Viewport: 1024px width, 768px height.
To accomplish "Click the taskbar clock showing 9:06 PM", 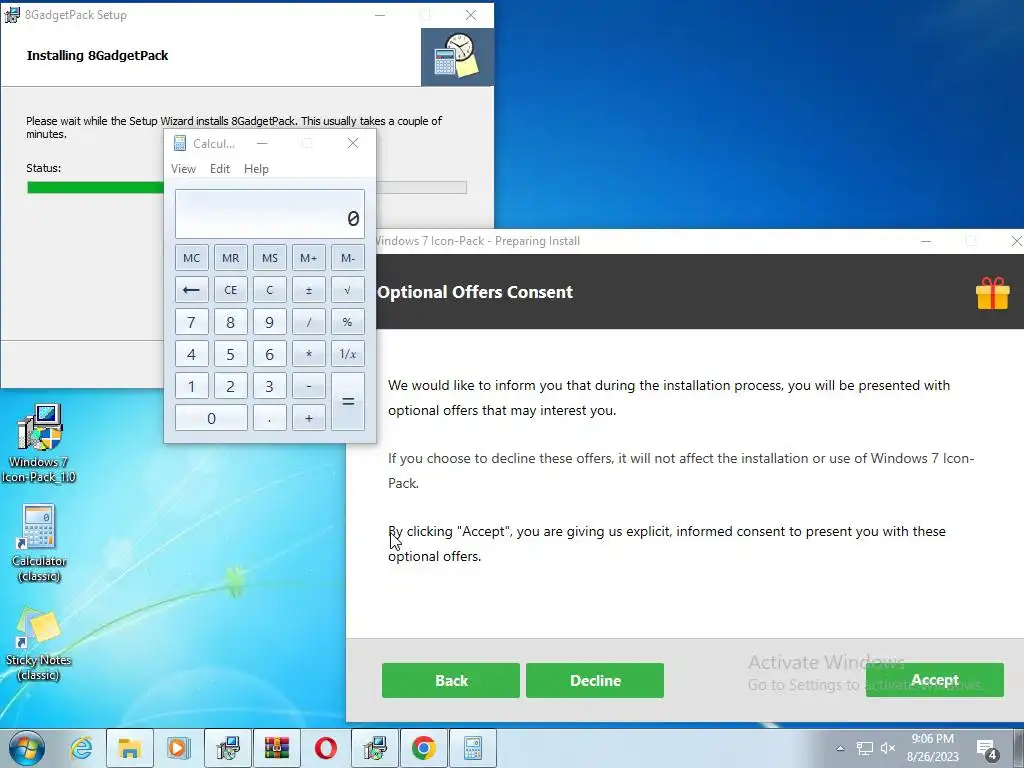I will click(933, 748).
